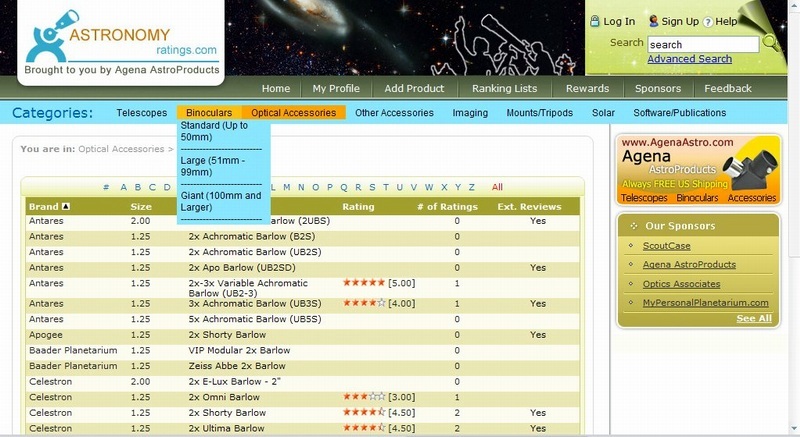Open Apogee 2x Shorty Barlow product
The image size is (800, 437).
(227, 335)
